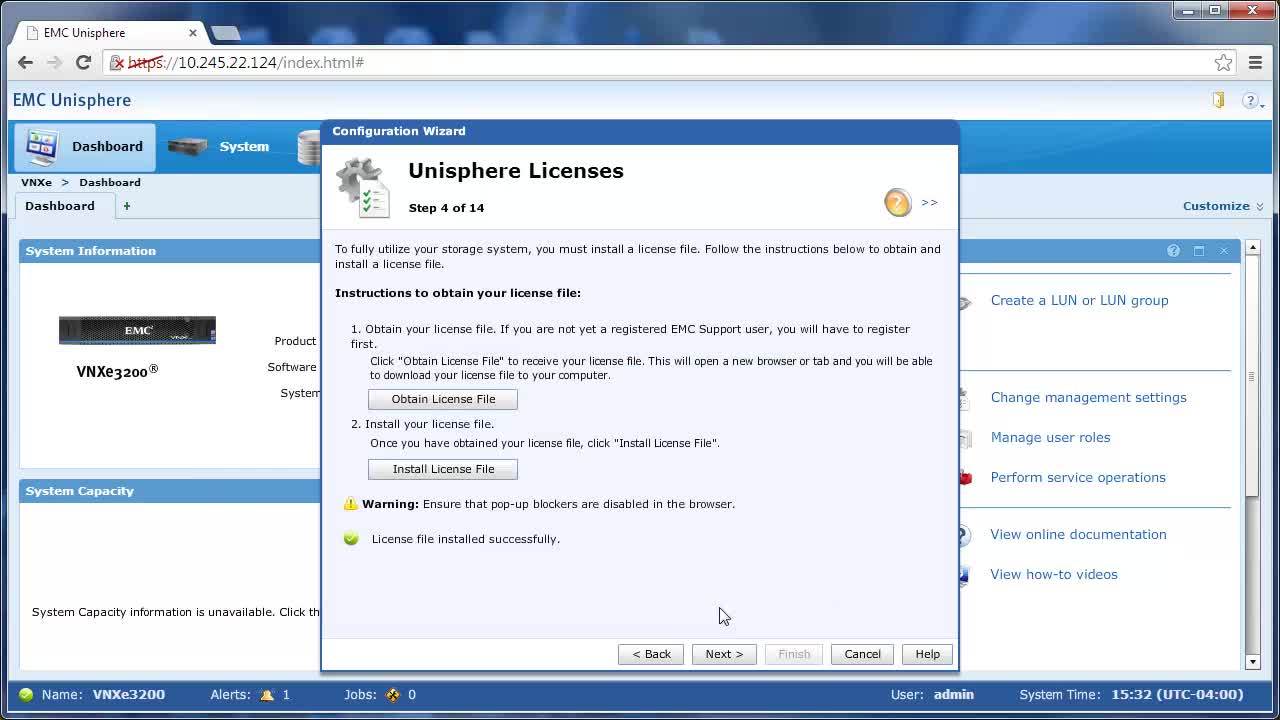Screen dimensions: 1280x720
Task: Click the 'Step 4 of 14' text
Action: coord(446,208)
